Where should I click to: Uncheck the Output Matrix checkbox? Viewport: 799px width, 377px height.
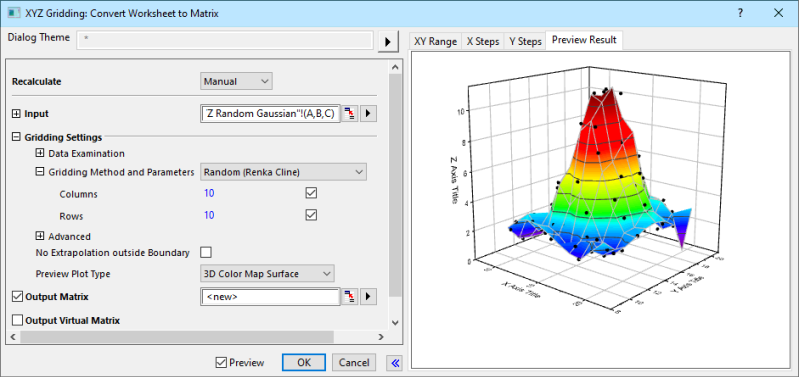coord(17,296)
